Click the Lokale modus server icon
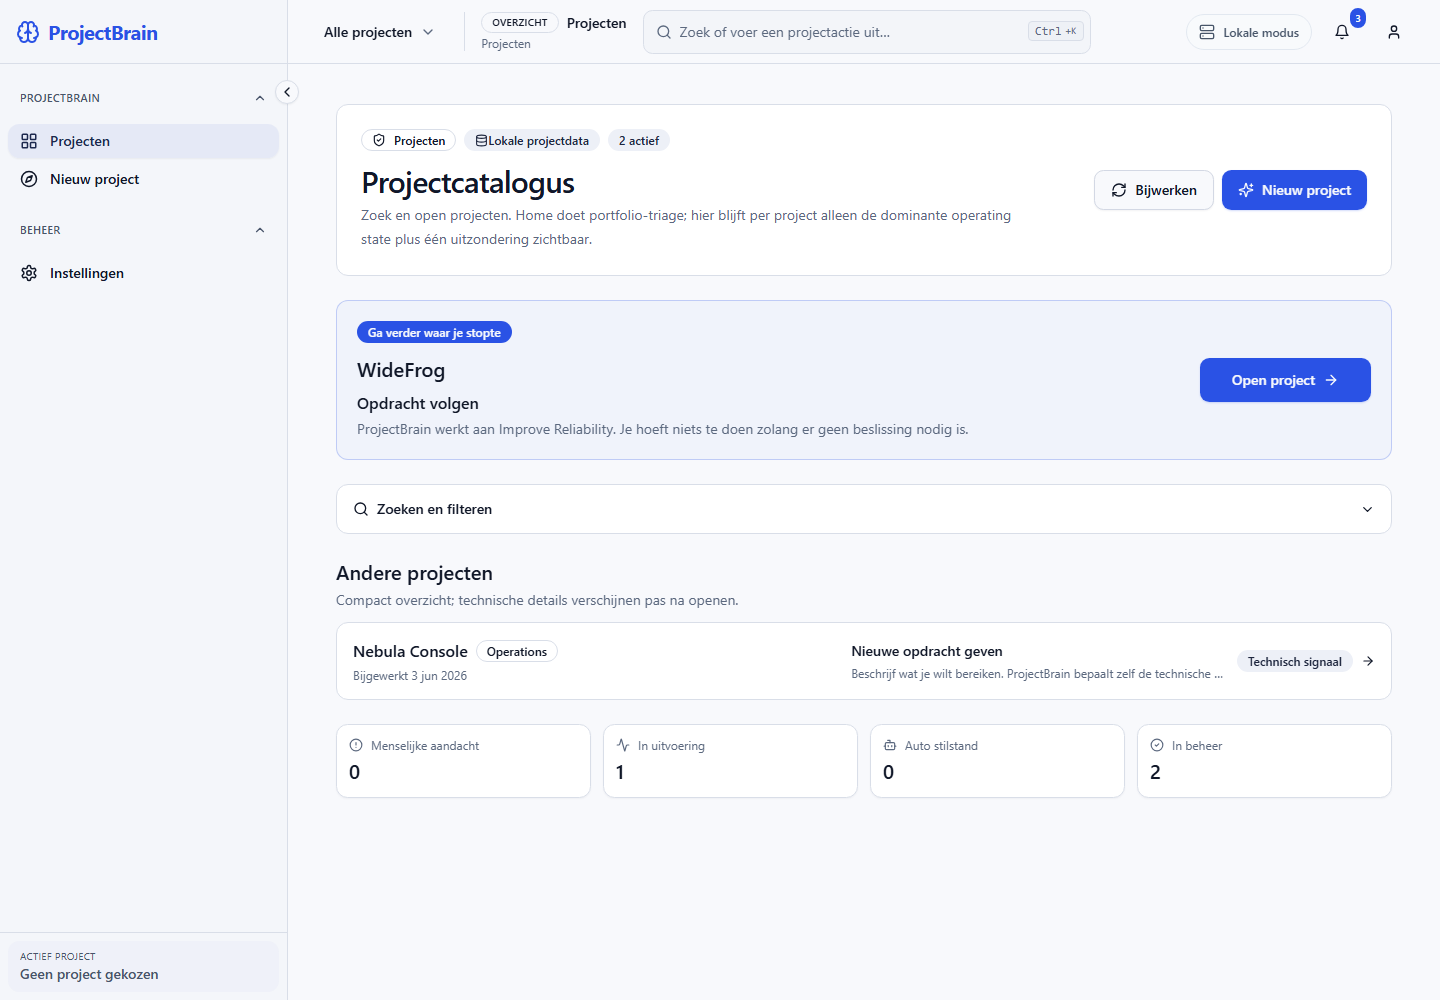Image resolution: width=1440 pixels, height=1000 pixels. (x=1207, y=32)
